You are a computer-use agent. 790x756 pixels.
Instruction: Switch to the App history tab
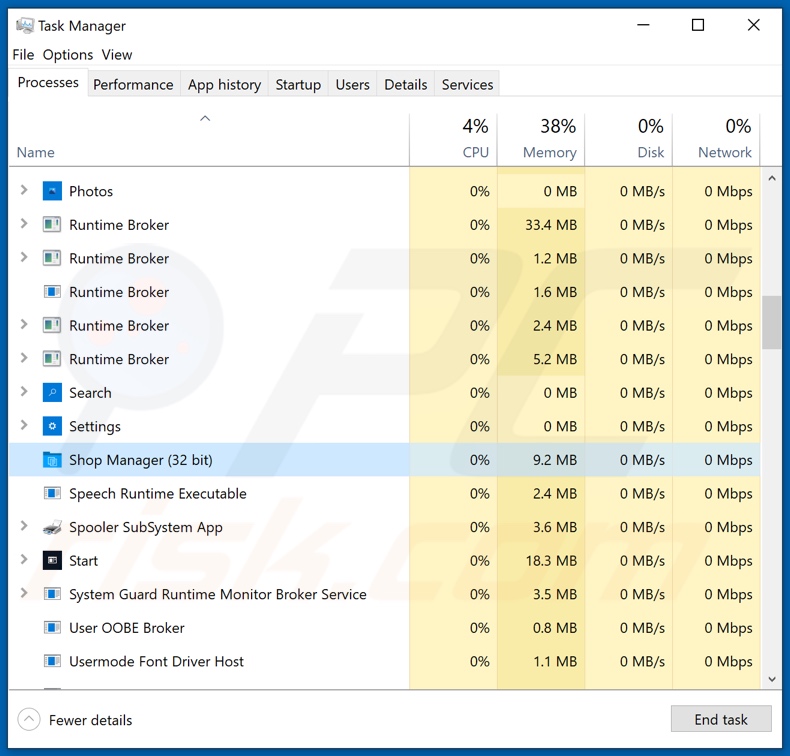pyautogui.click(x=224, y=85)
